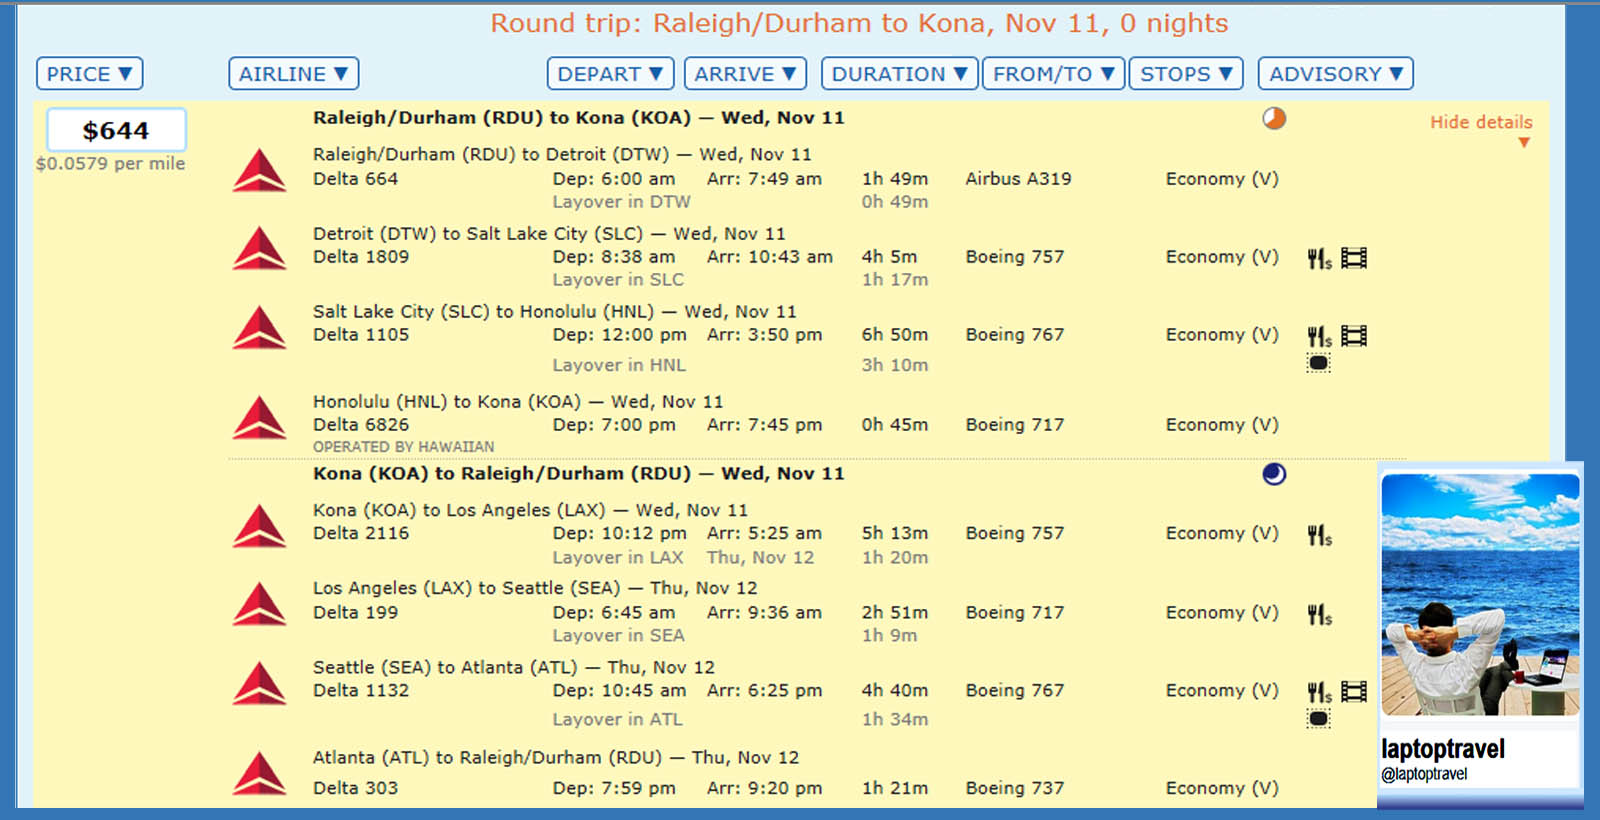The image size is (1600, 820).
Task: Click the Delta logo for flight Delta 664
Action: 259,170
